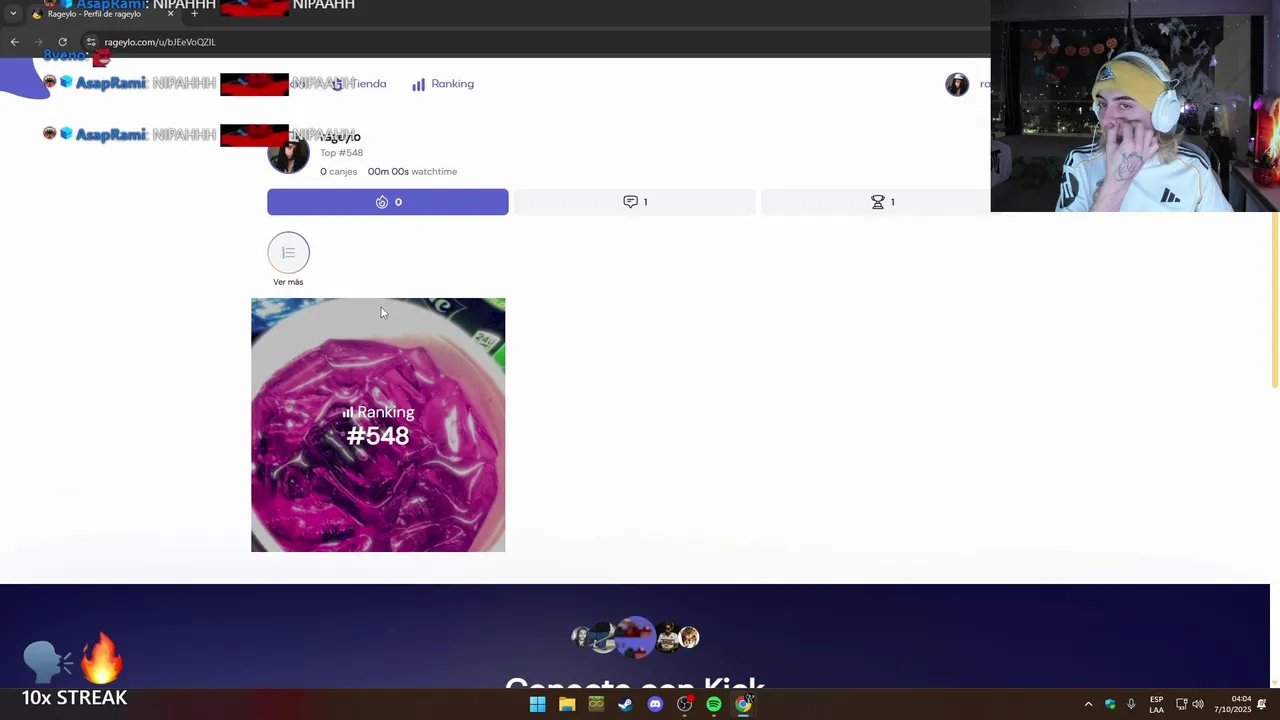Screen dimensions: 1280x720
Task: Click the Top #548 text
Action: coord(341,153)
